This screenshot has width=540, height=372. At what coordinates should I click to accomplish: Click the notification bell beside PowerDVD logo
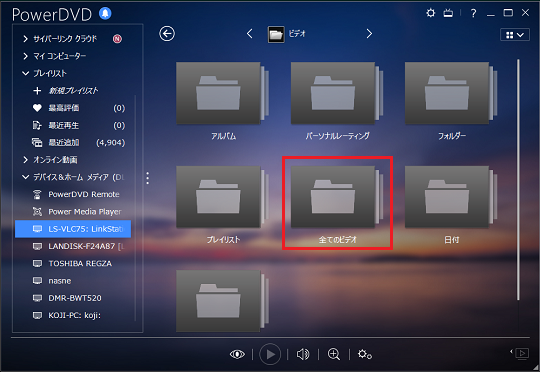pos(105,13)
